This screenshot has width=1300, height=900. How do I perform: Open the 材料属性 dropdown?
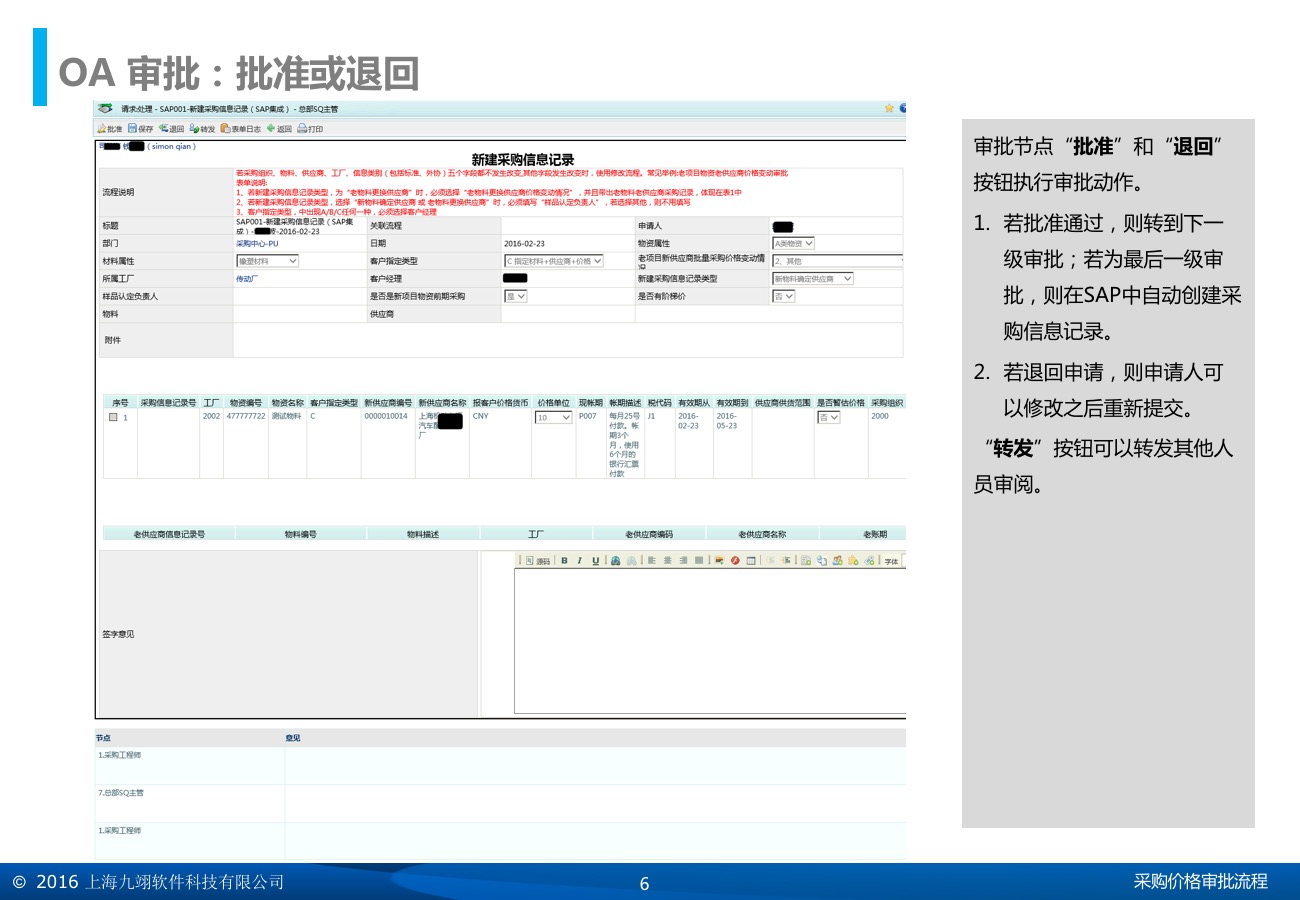pos(267,261)
